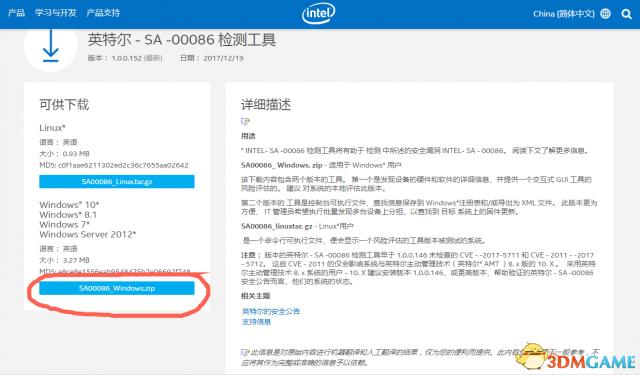Open 支持信息 link
This screenshot has height=375, width=640.
[x=256, y=322]
